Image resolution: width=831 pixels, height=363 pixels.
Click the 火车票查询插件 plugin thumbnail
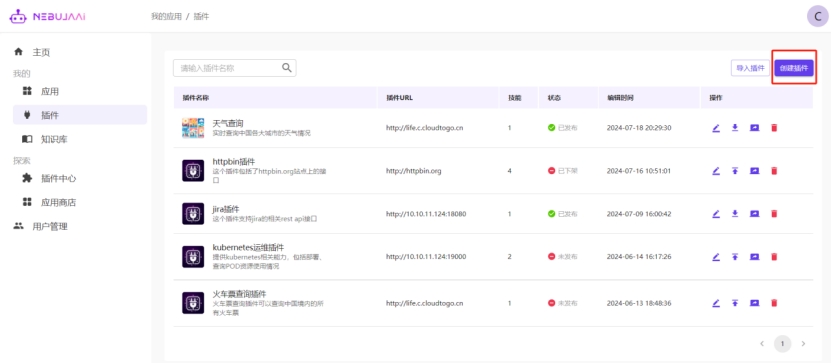point(193,303)
